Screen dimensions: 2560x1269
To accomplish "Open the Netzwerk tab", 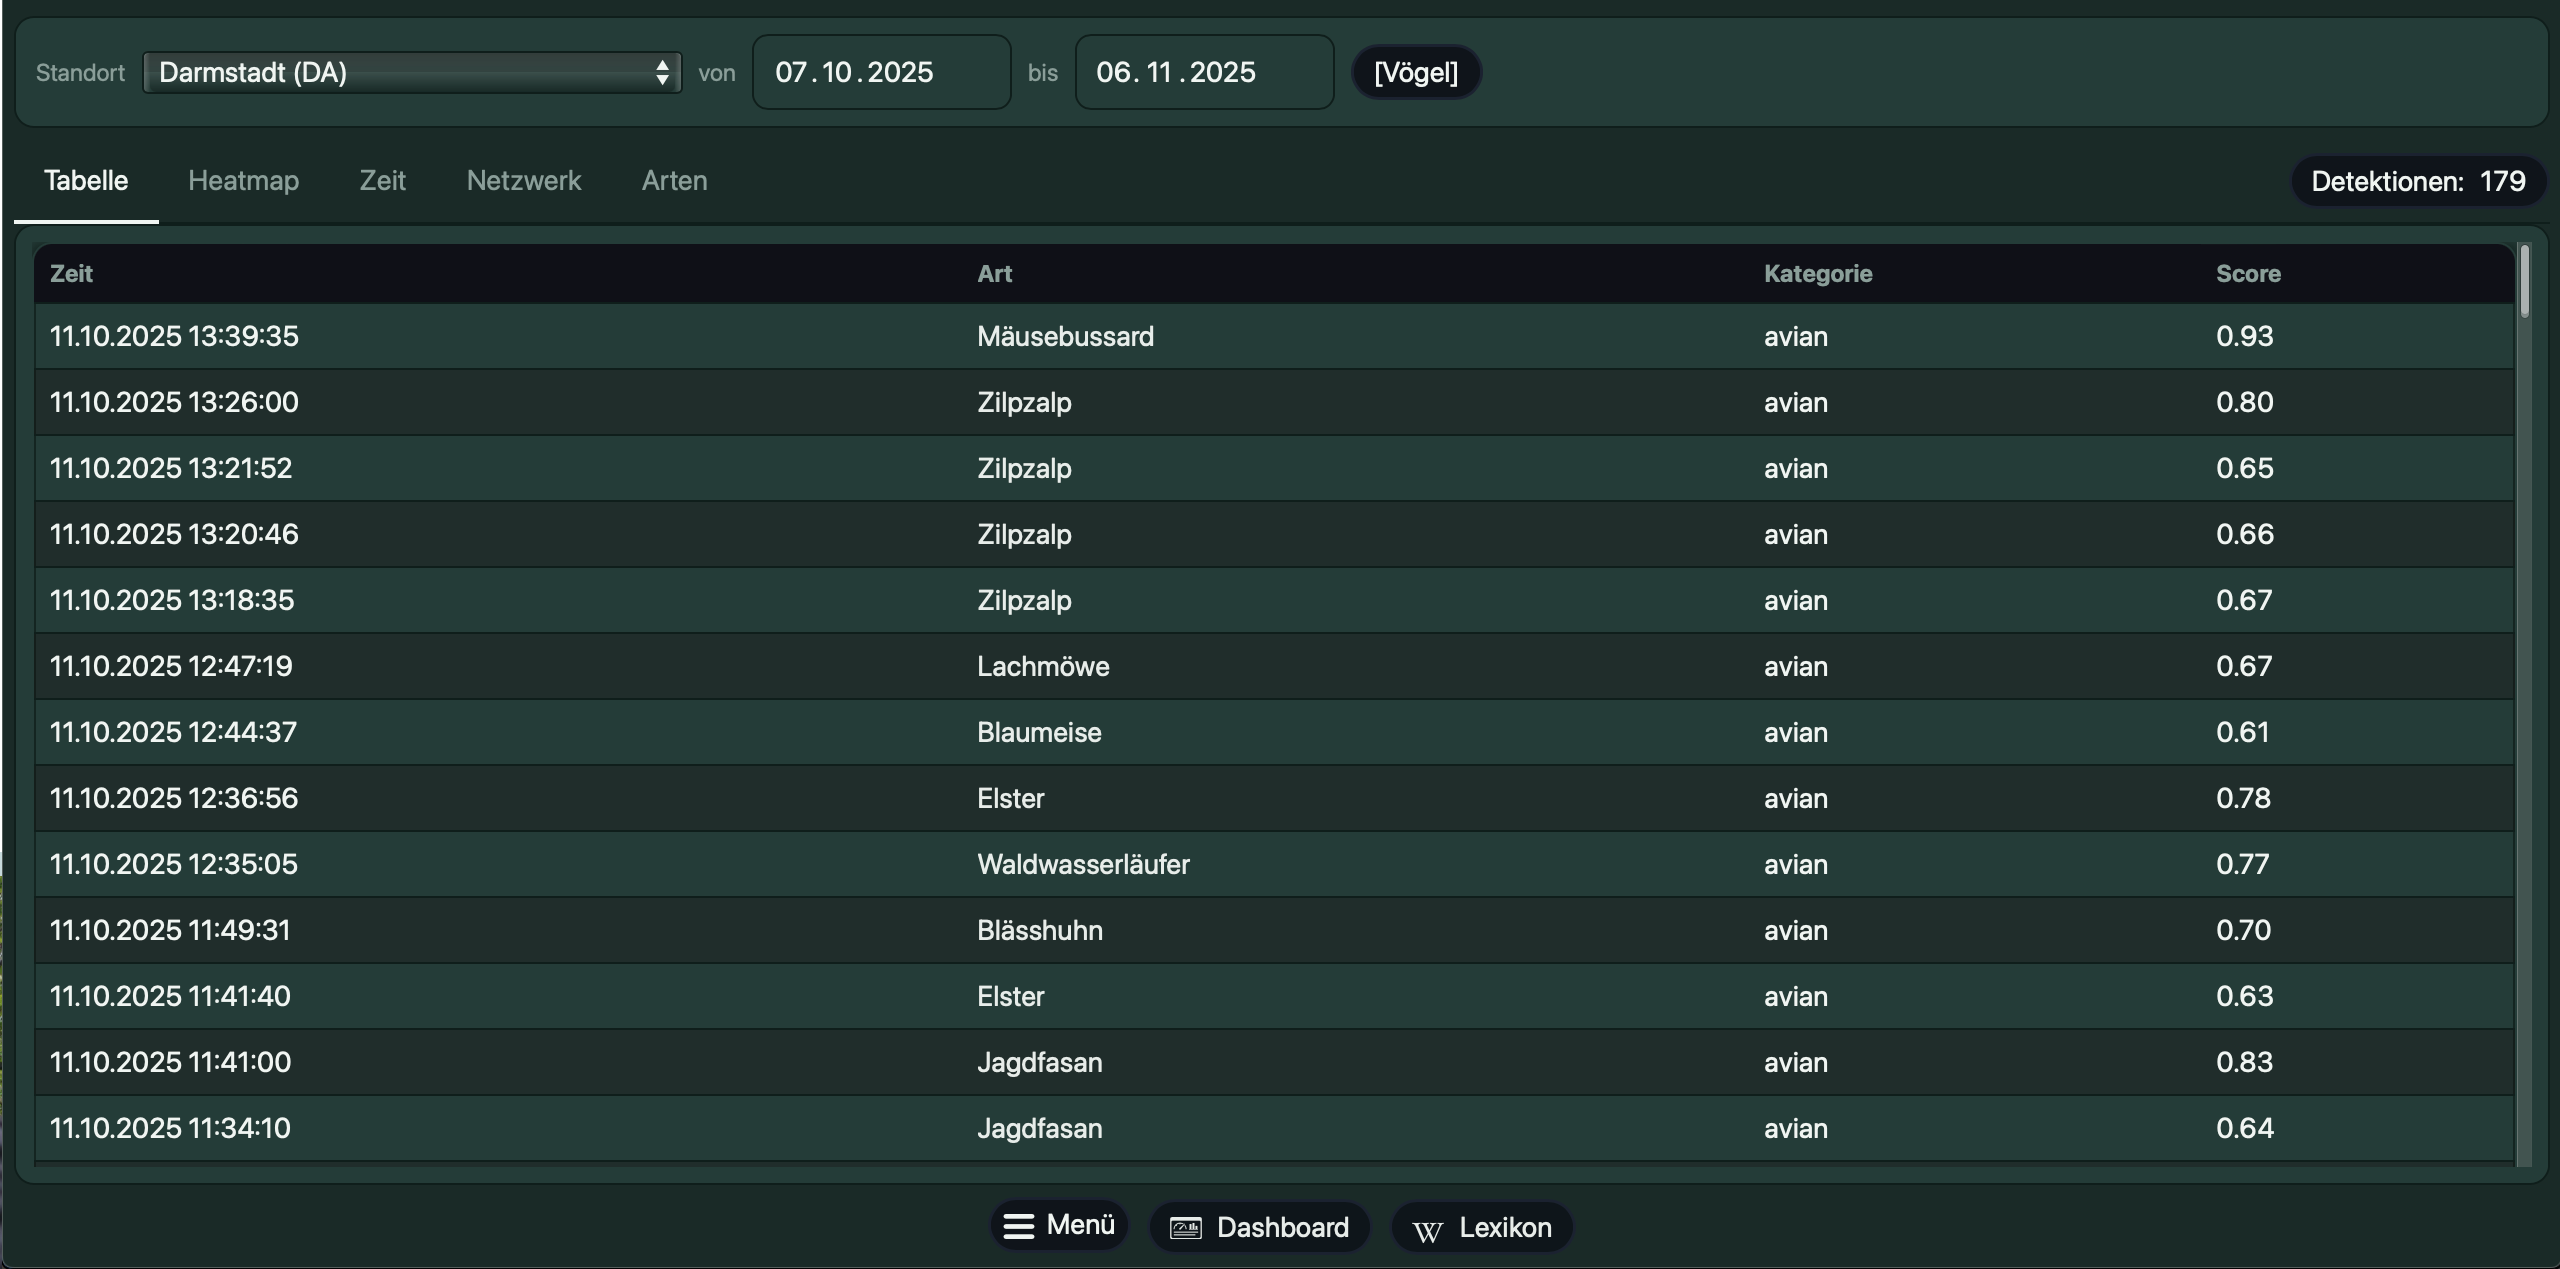I will 523,181.
